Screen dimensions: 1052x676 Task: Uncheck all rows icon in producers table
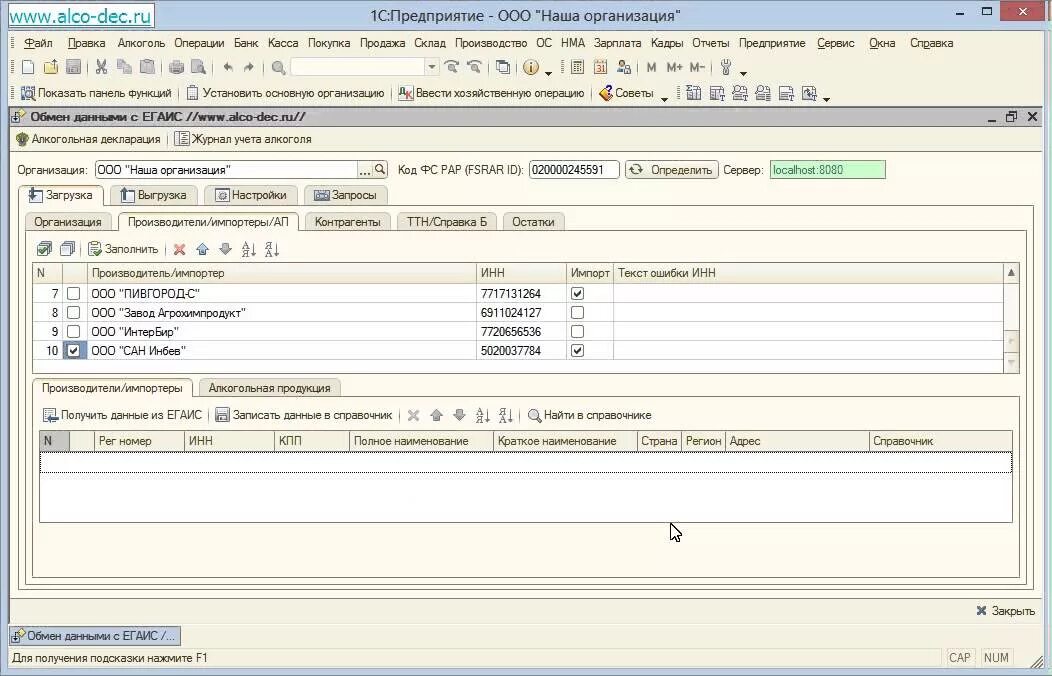[67, 249]
